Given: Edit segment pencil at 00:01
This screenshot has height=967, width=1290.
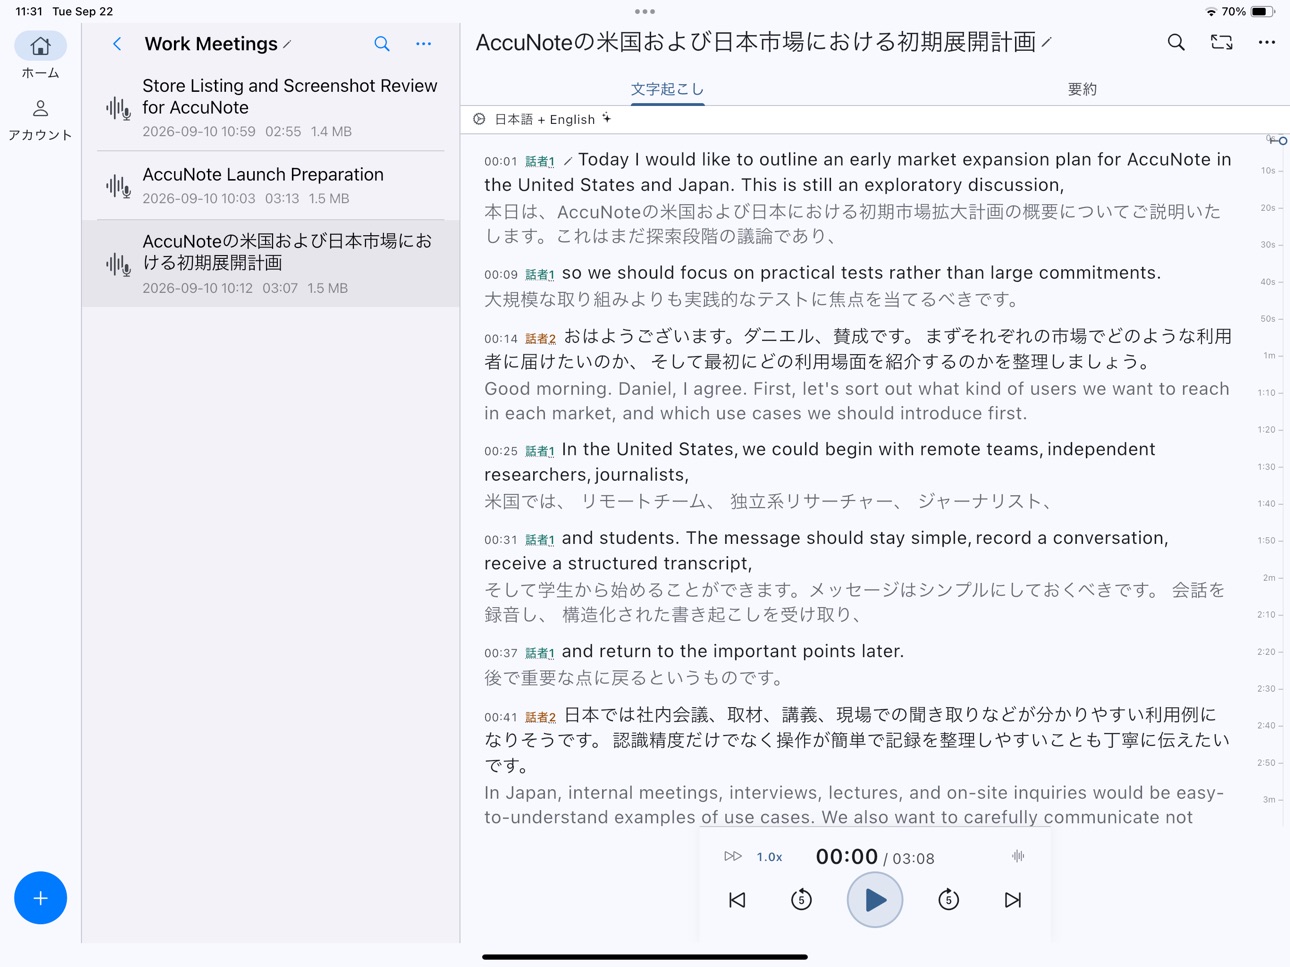Looking at the screenshot, I should click(568, 161).
